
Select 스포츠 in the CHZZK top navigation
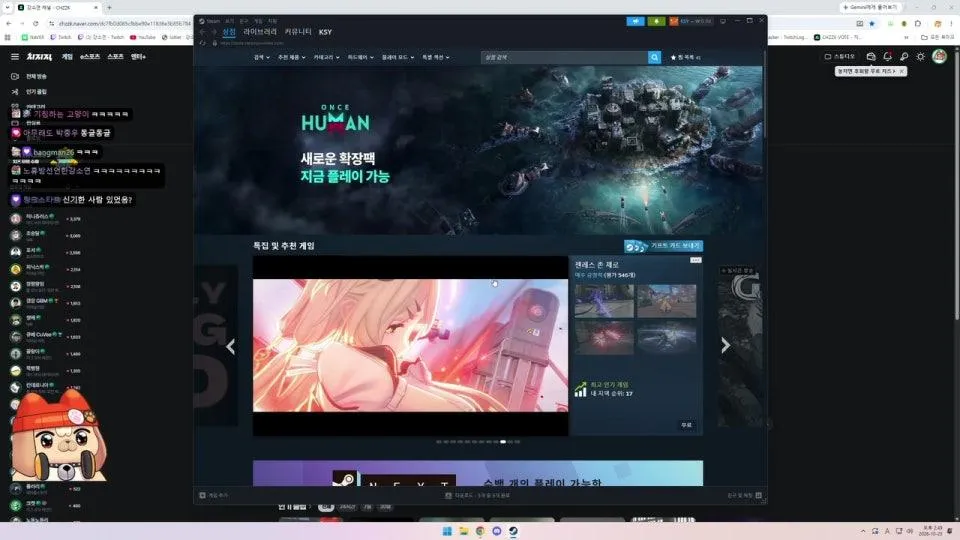point(115,56)
